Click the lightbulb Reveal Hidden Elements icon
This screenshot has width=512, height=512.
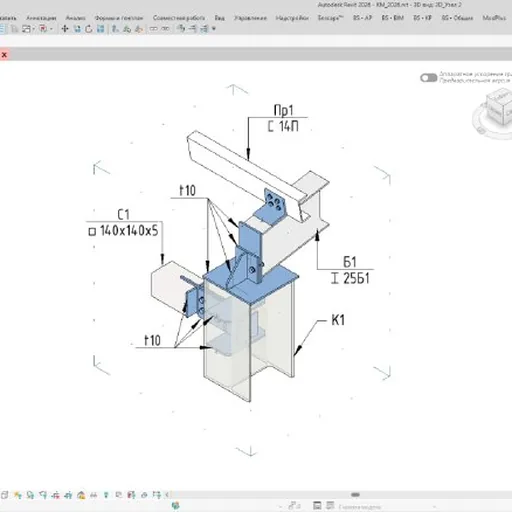[106, 495]
